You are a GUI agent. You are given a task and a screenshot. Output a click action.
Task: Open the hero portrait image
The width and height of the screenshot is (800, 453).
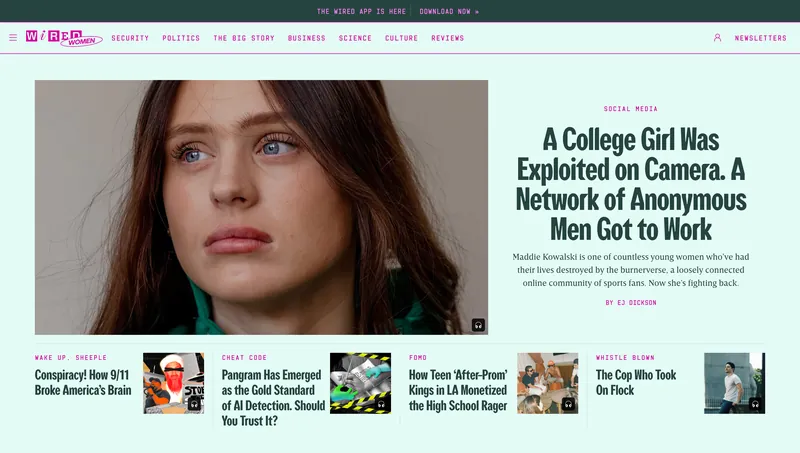pos(261,207)
